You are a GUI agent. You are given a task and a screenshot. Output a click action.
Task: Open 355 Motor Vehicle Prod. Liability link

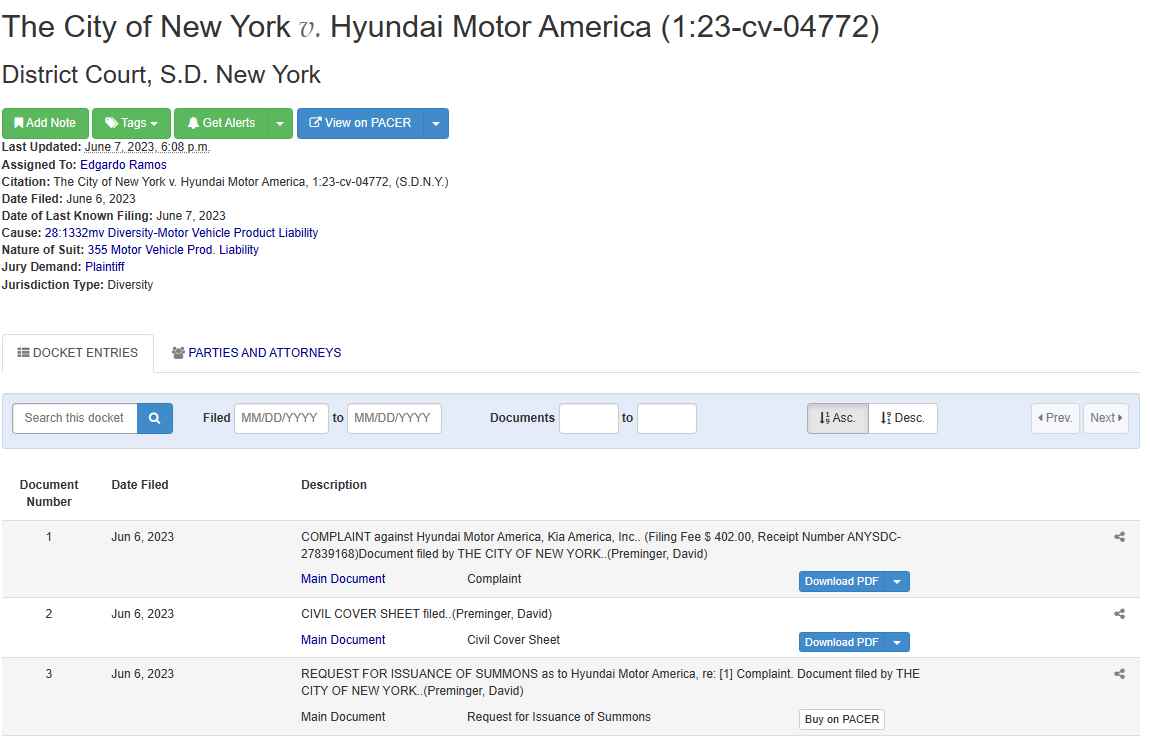pos(173,250)
